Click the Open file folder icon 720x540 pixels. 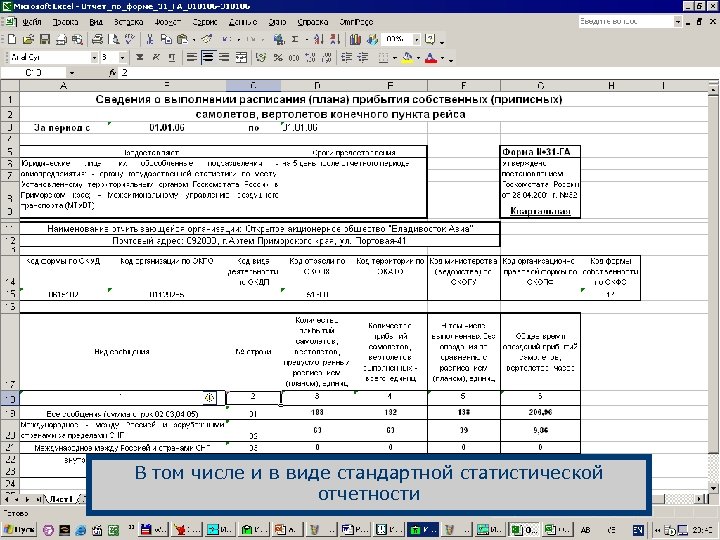tap(28, 39)
